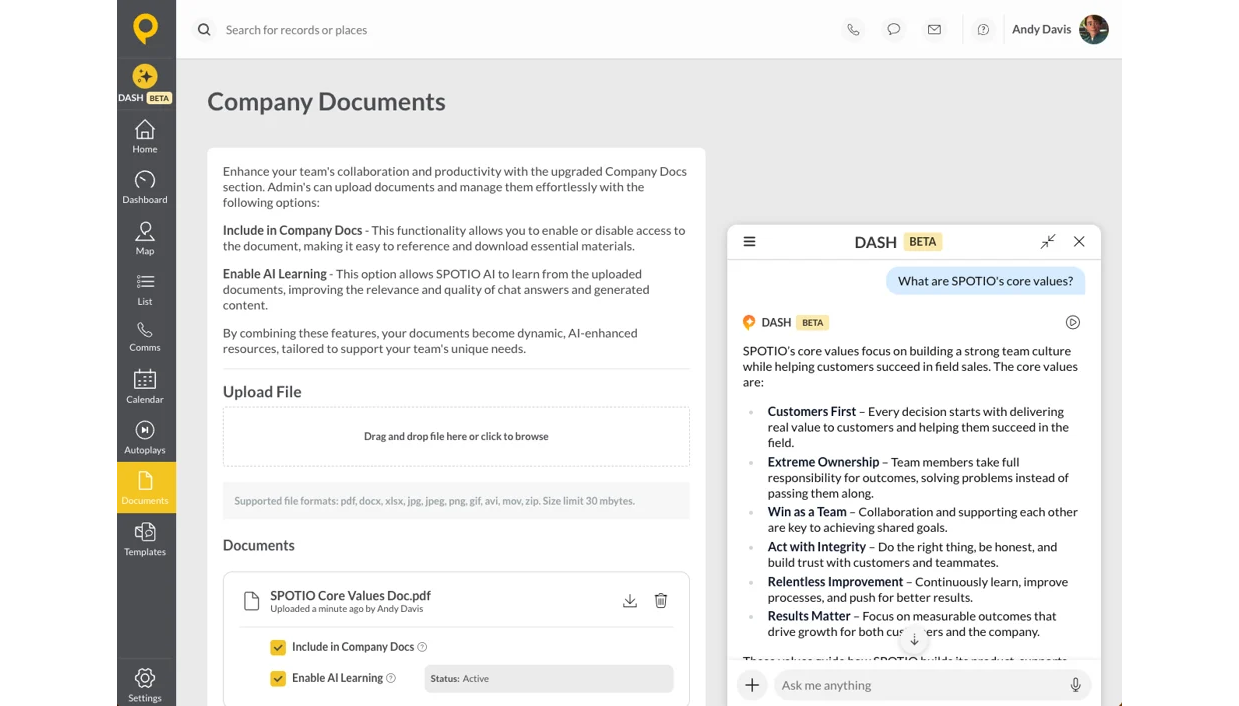Click microphone in Ask me anything
The image size is (1239, 706).
pyautogui.click(x=1075, y=685)
